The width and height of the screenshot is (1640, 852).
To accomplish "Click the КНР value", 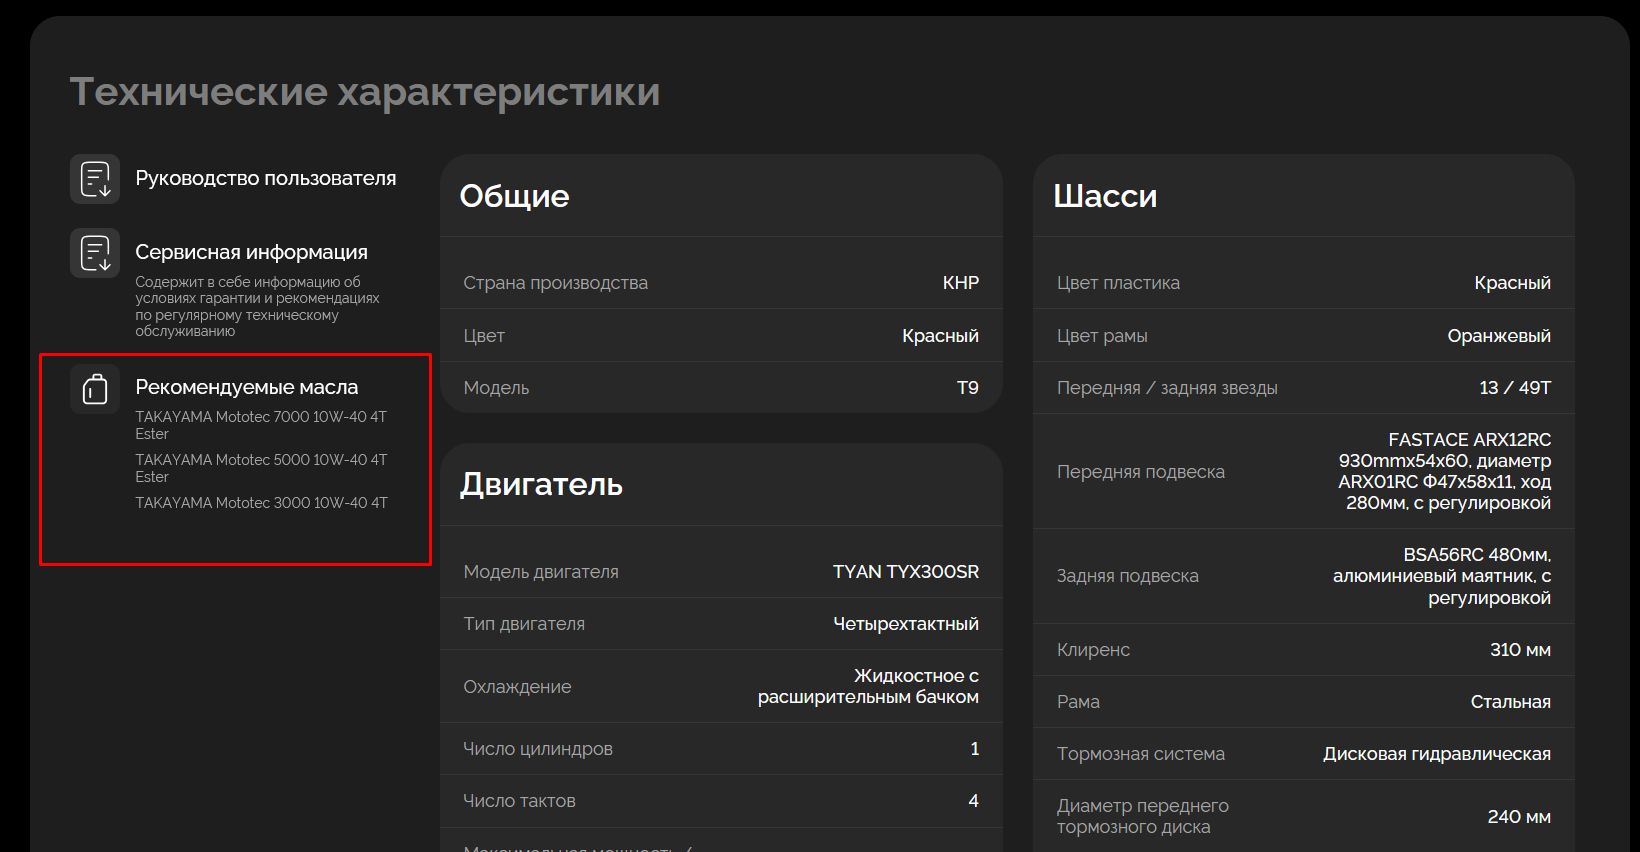I will click(960, 283).
